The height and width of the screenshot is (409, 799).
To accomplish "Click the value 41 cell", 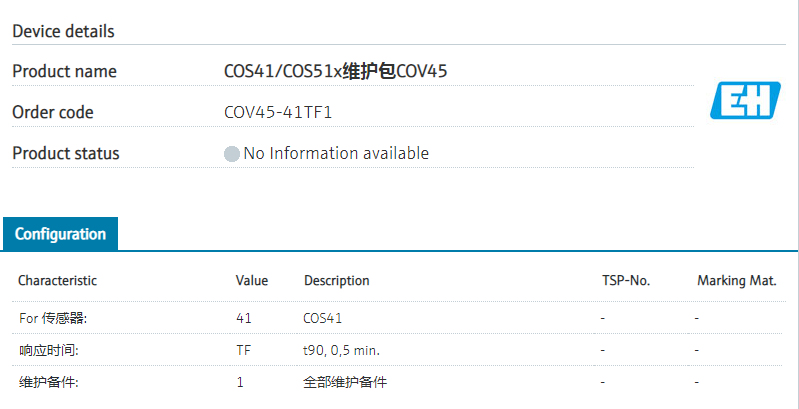I will [x=244, y=318].
